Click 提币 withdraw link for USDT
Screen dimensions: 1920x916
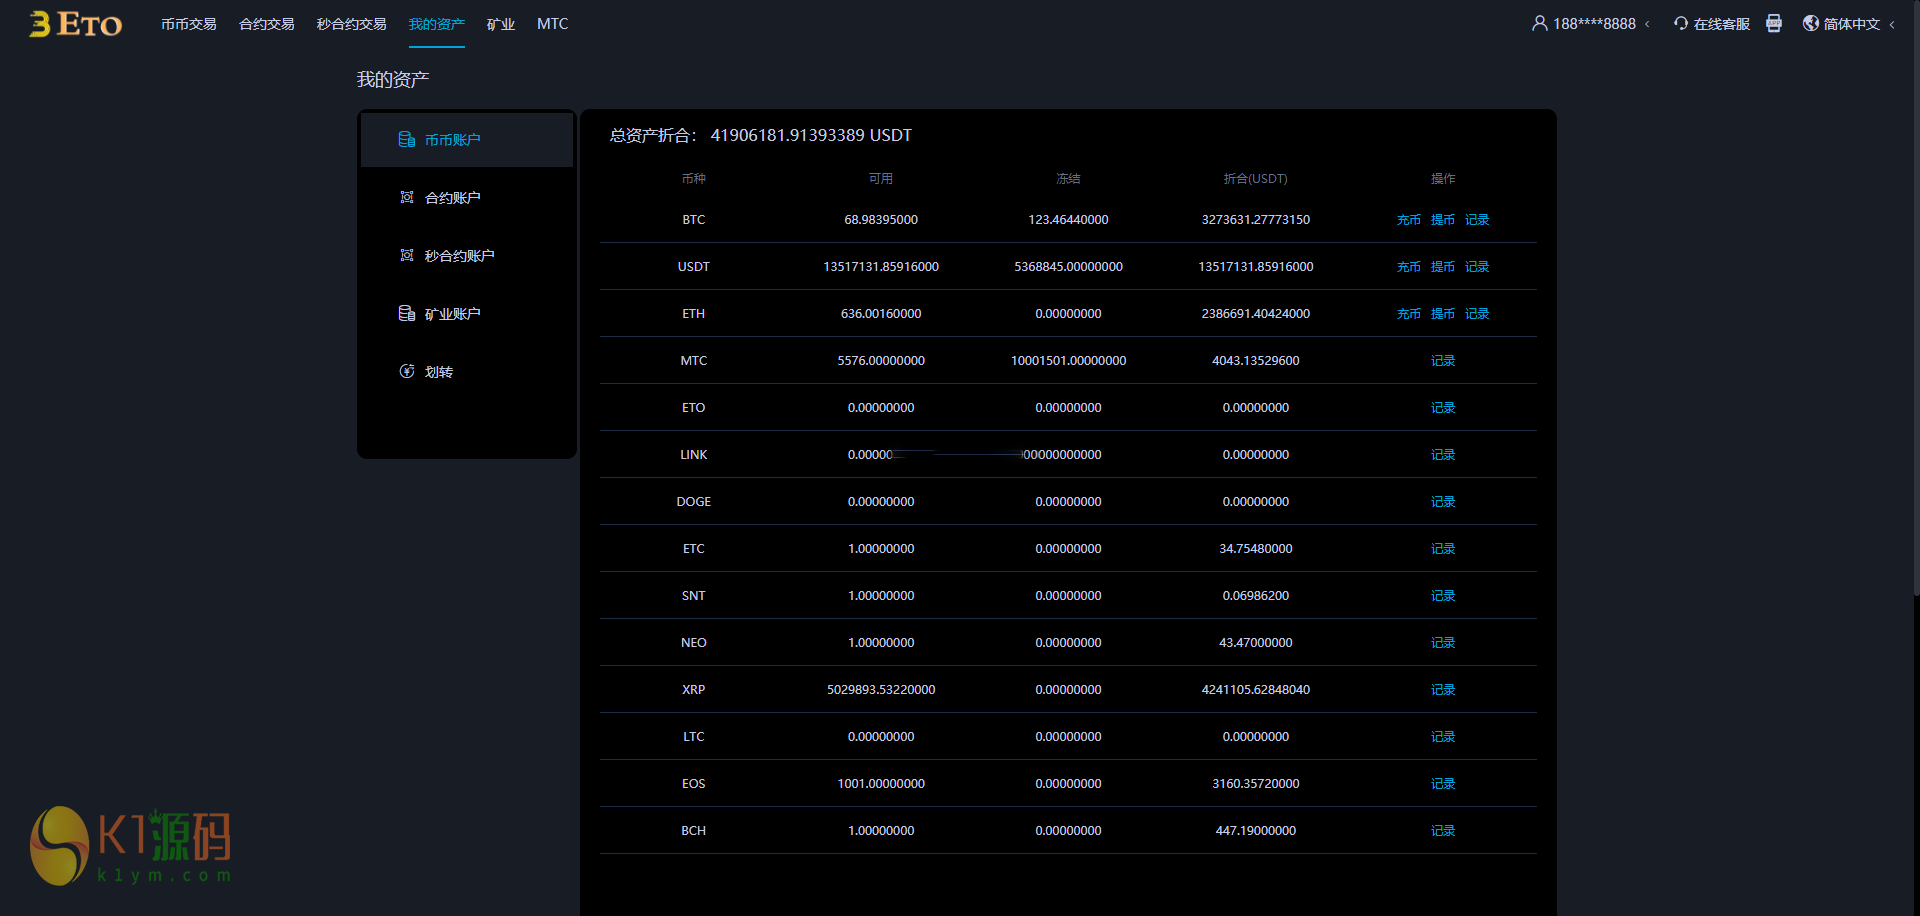click(1442, 267)
